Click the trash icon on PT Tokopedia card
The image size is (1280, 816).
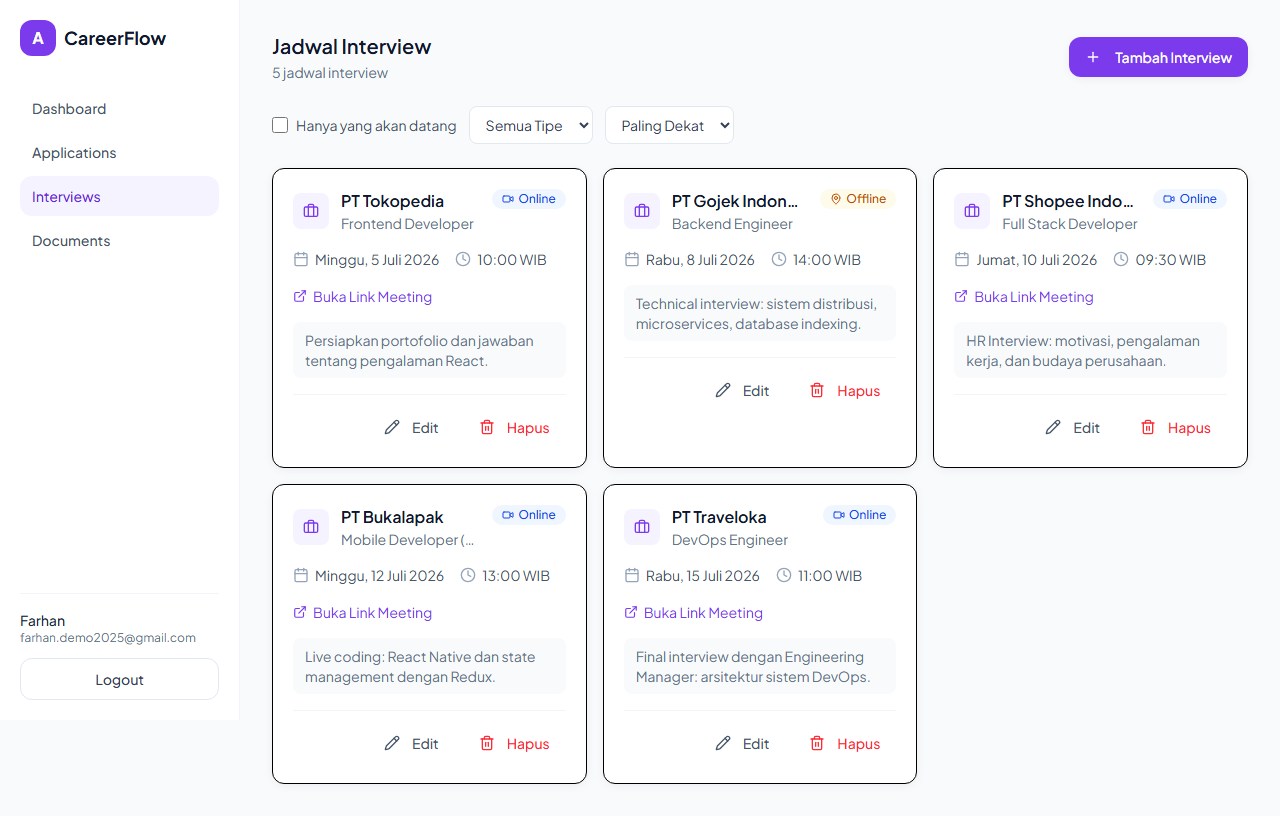[x=487, y=427]
